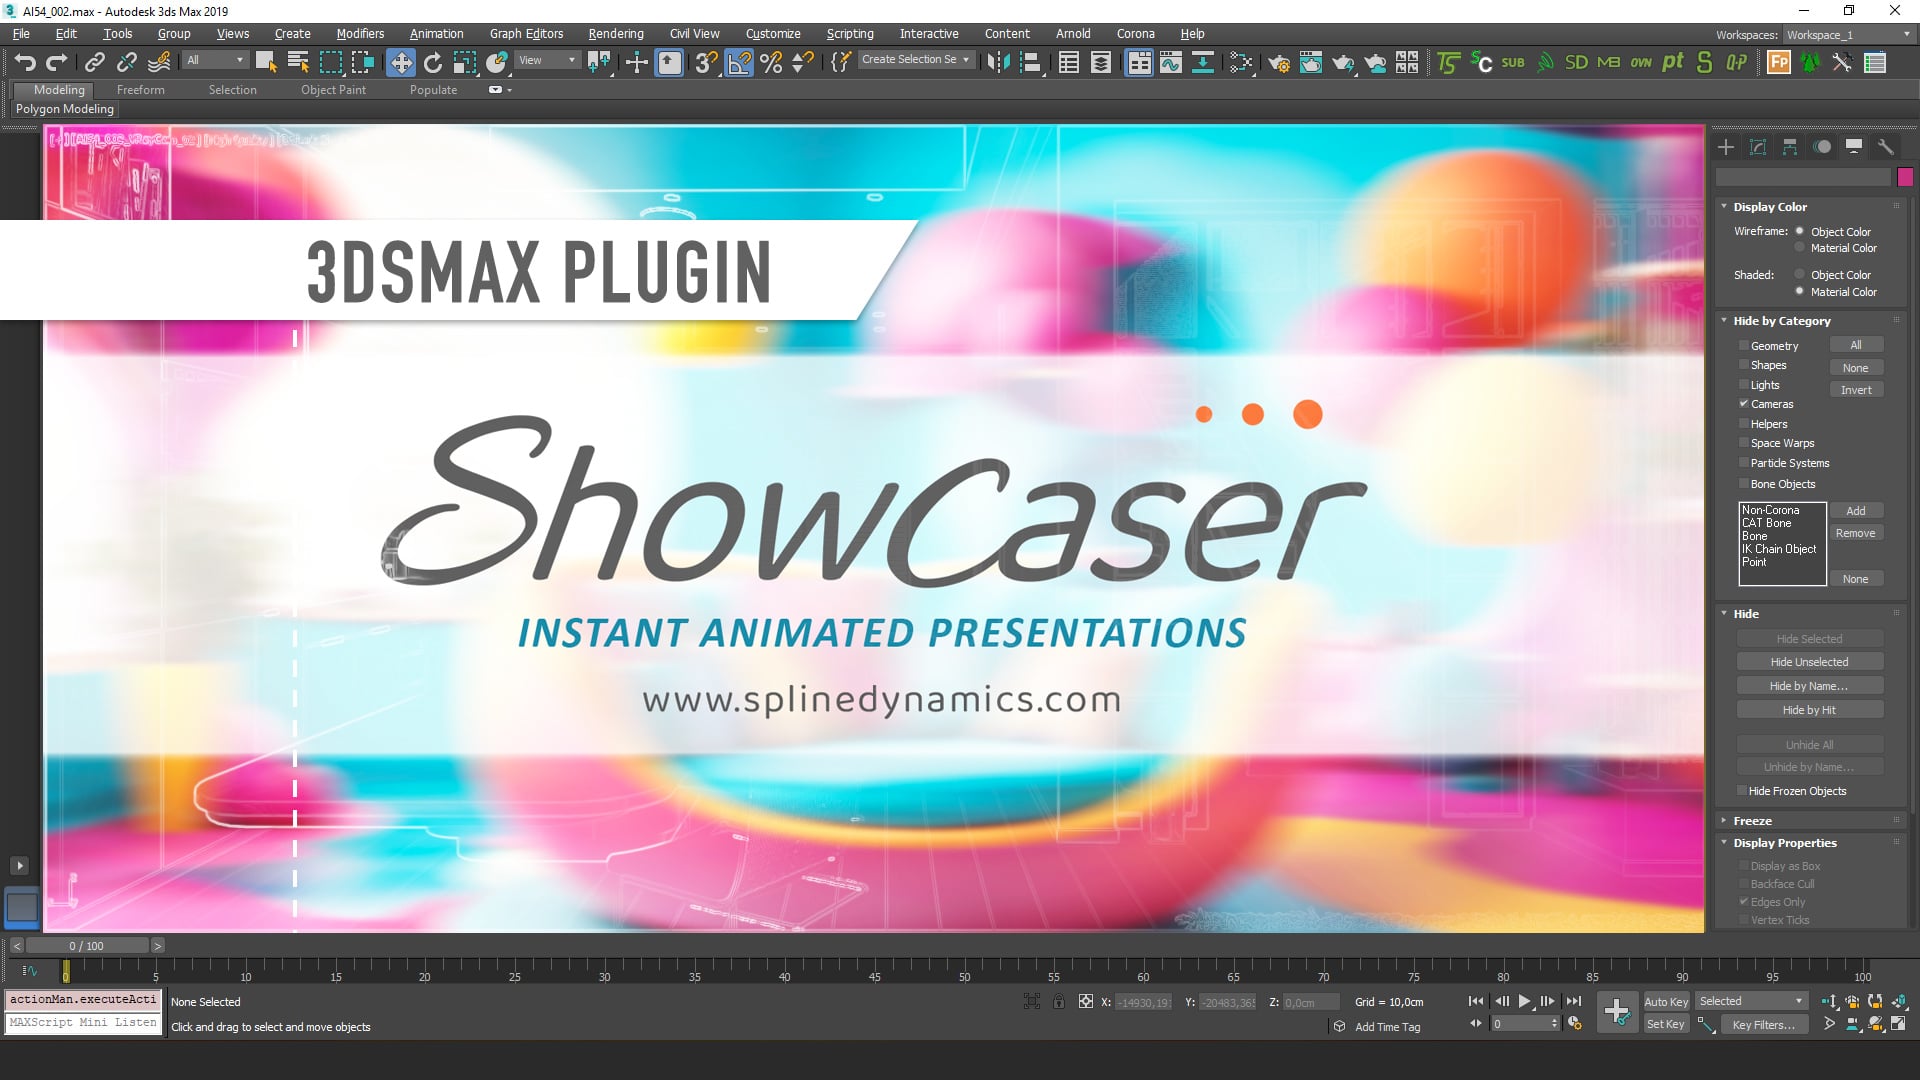Select the Rotate tool
1920x1080 pixels.
tap(432, 62)
